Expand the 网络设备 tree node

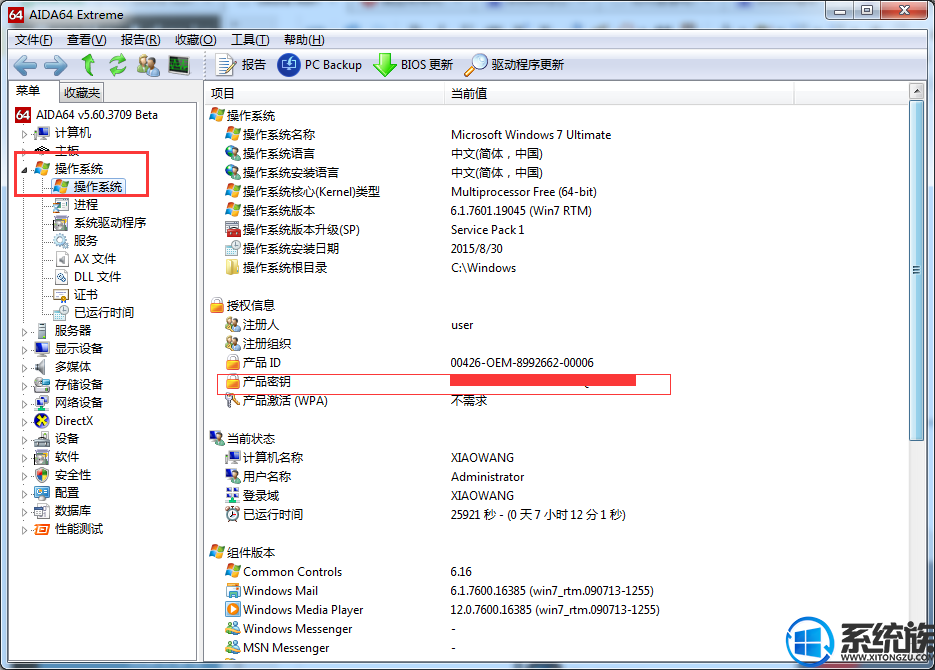24,404
